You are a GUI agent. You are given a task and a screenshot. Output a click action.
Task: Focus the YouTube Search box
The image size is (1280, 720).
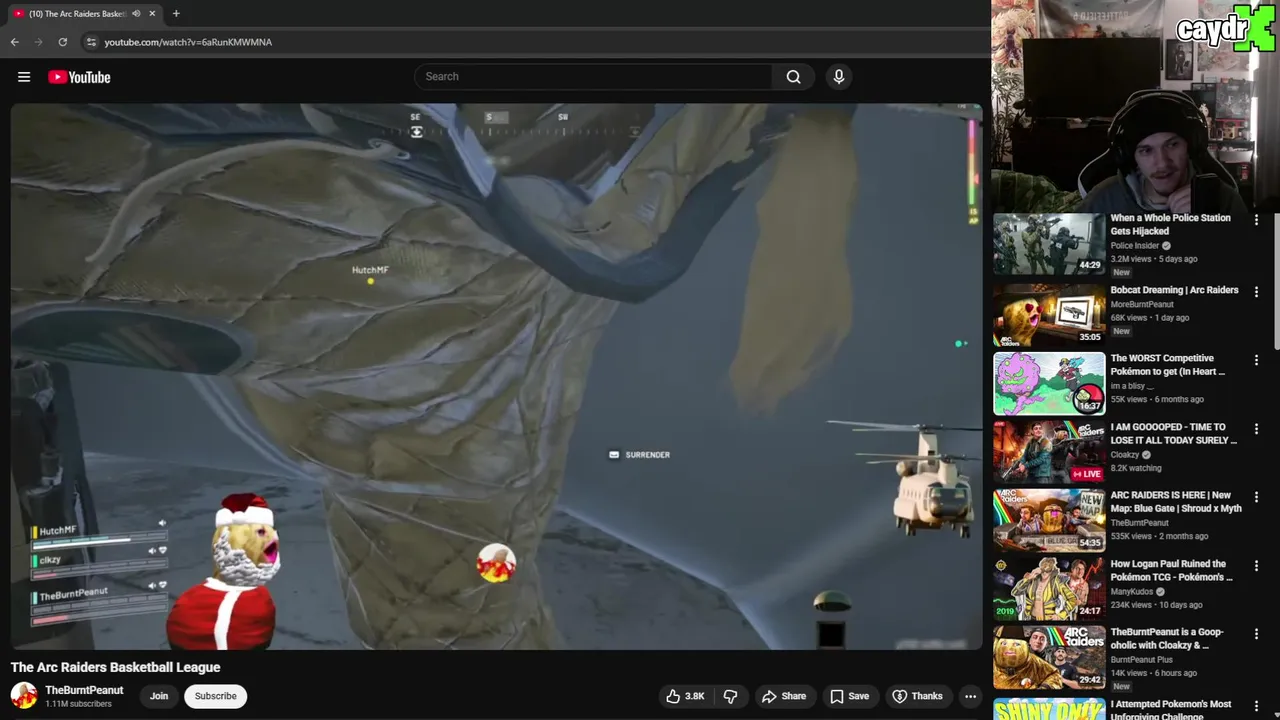point(593,77)
